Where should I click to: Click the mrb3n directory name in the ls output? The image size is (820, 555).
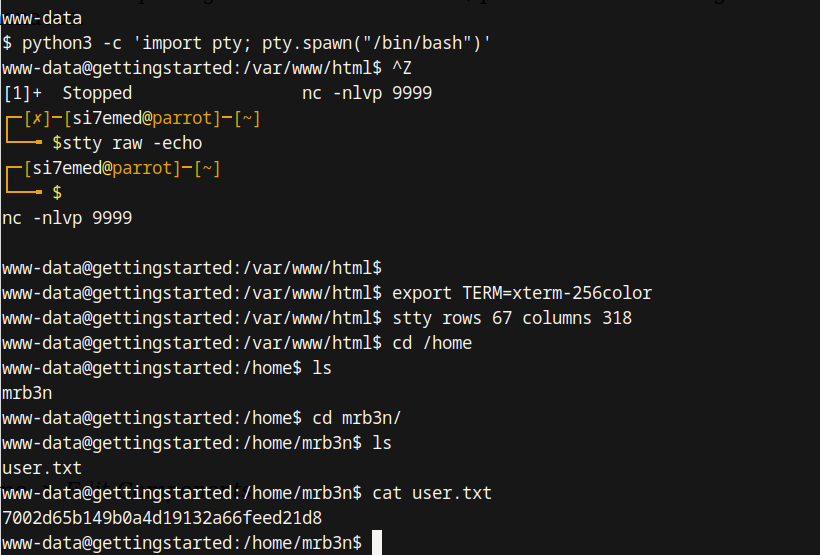click(x=27, y=392)
